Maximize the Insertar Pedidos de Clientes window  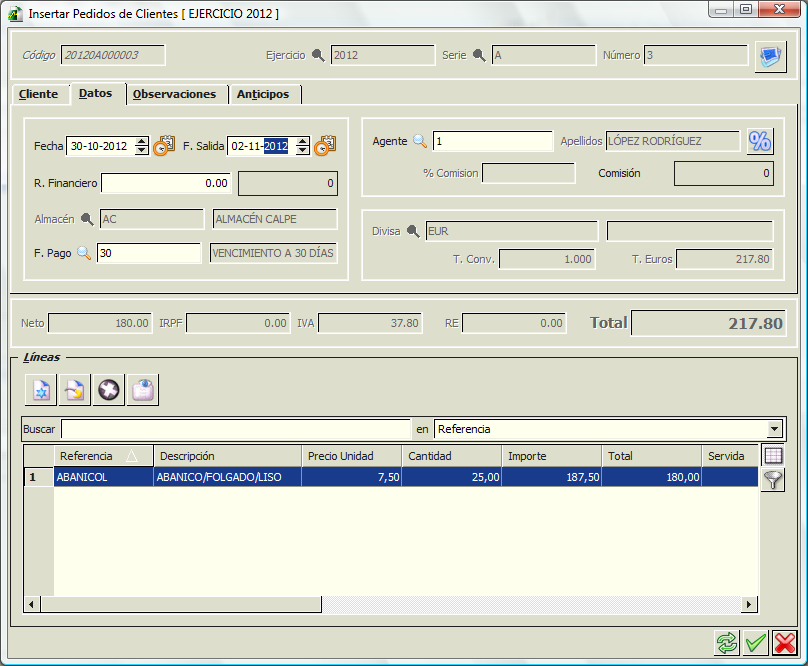[x=746, y=10]
